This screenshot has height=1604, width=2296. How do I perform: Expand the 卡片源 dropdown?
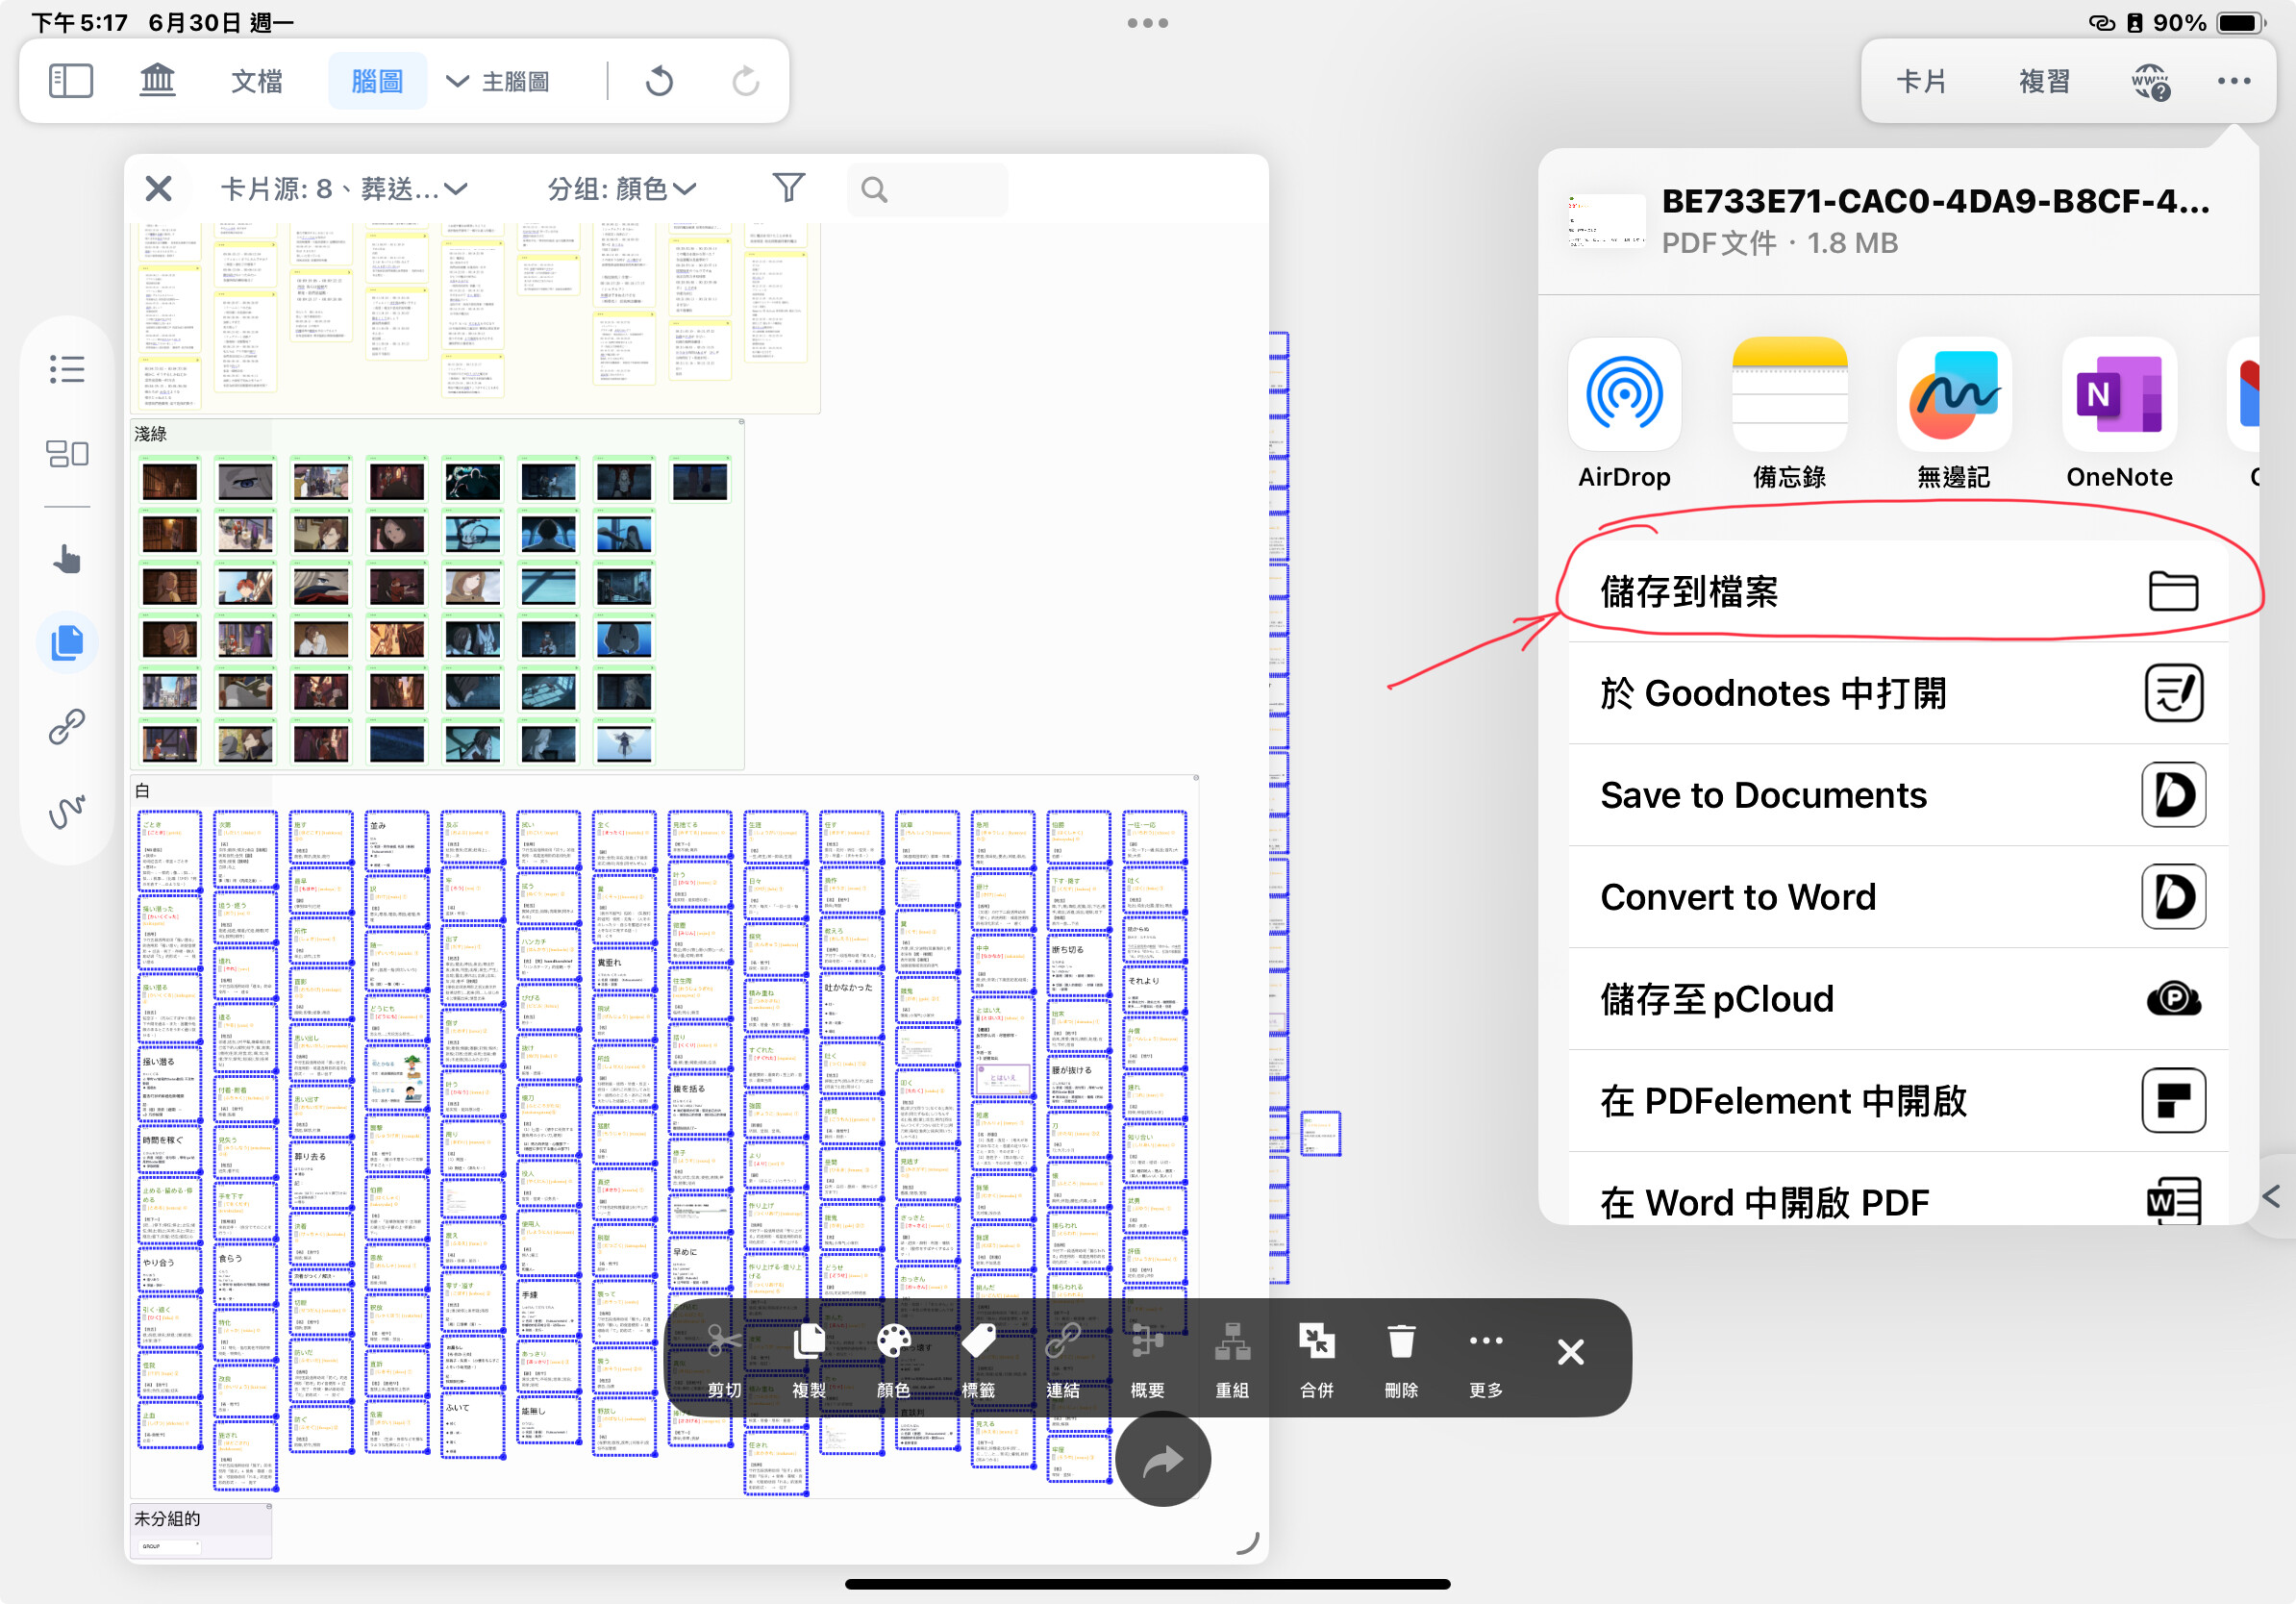(x=344, y=188)
